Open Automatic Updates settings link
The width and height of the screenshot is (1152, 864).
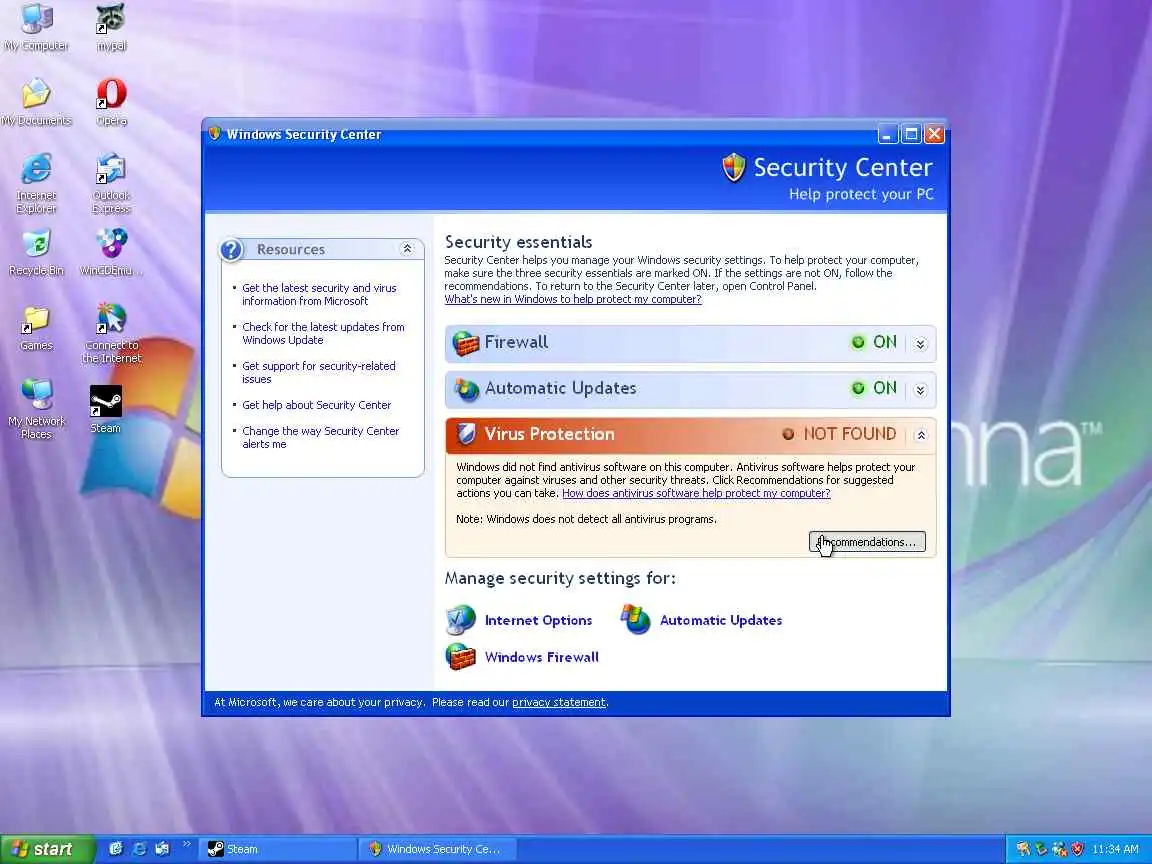pos(721,620)
